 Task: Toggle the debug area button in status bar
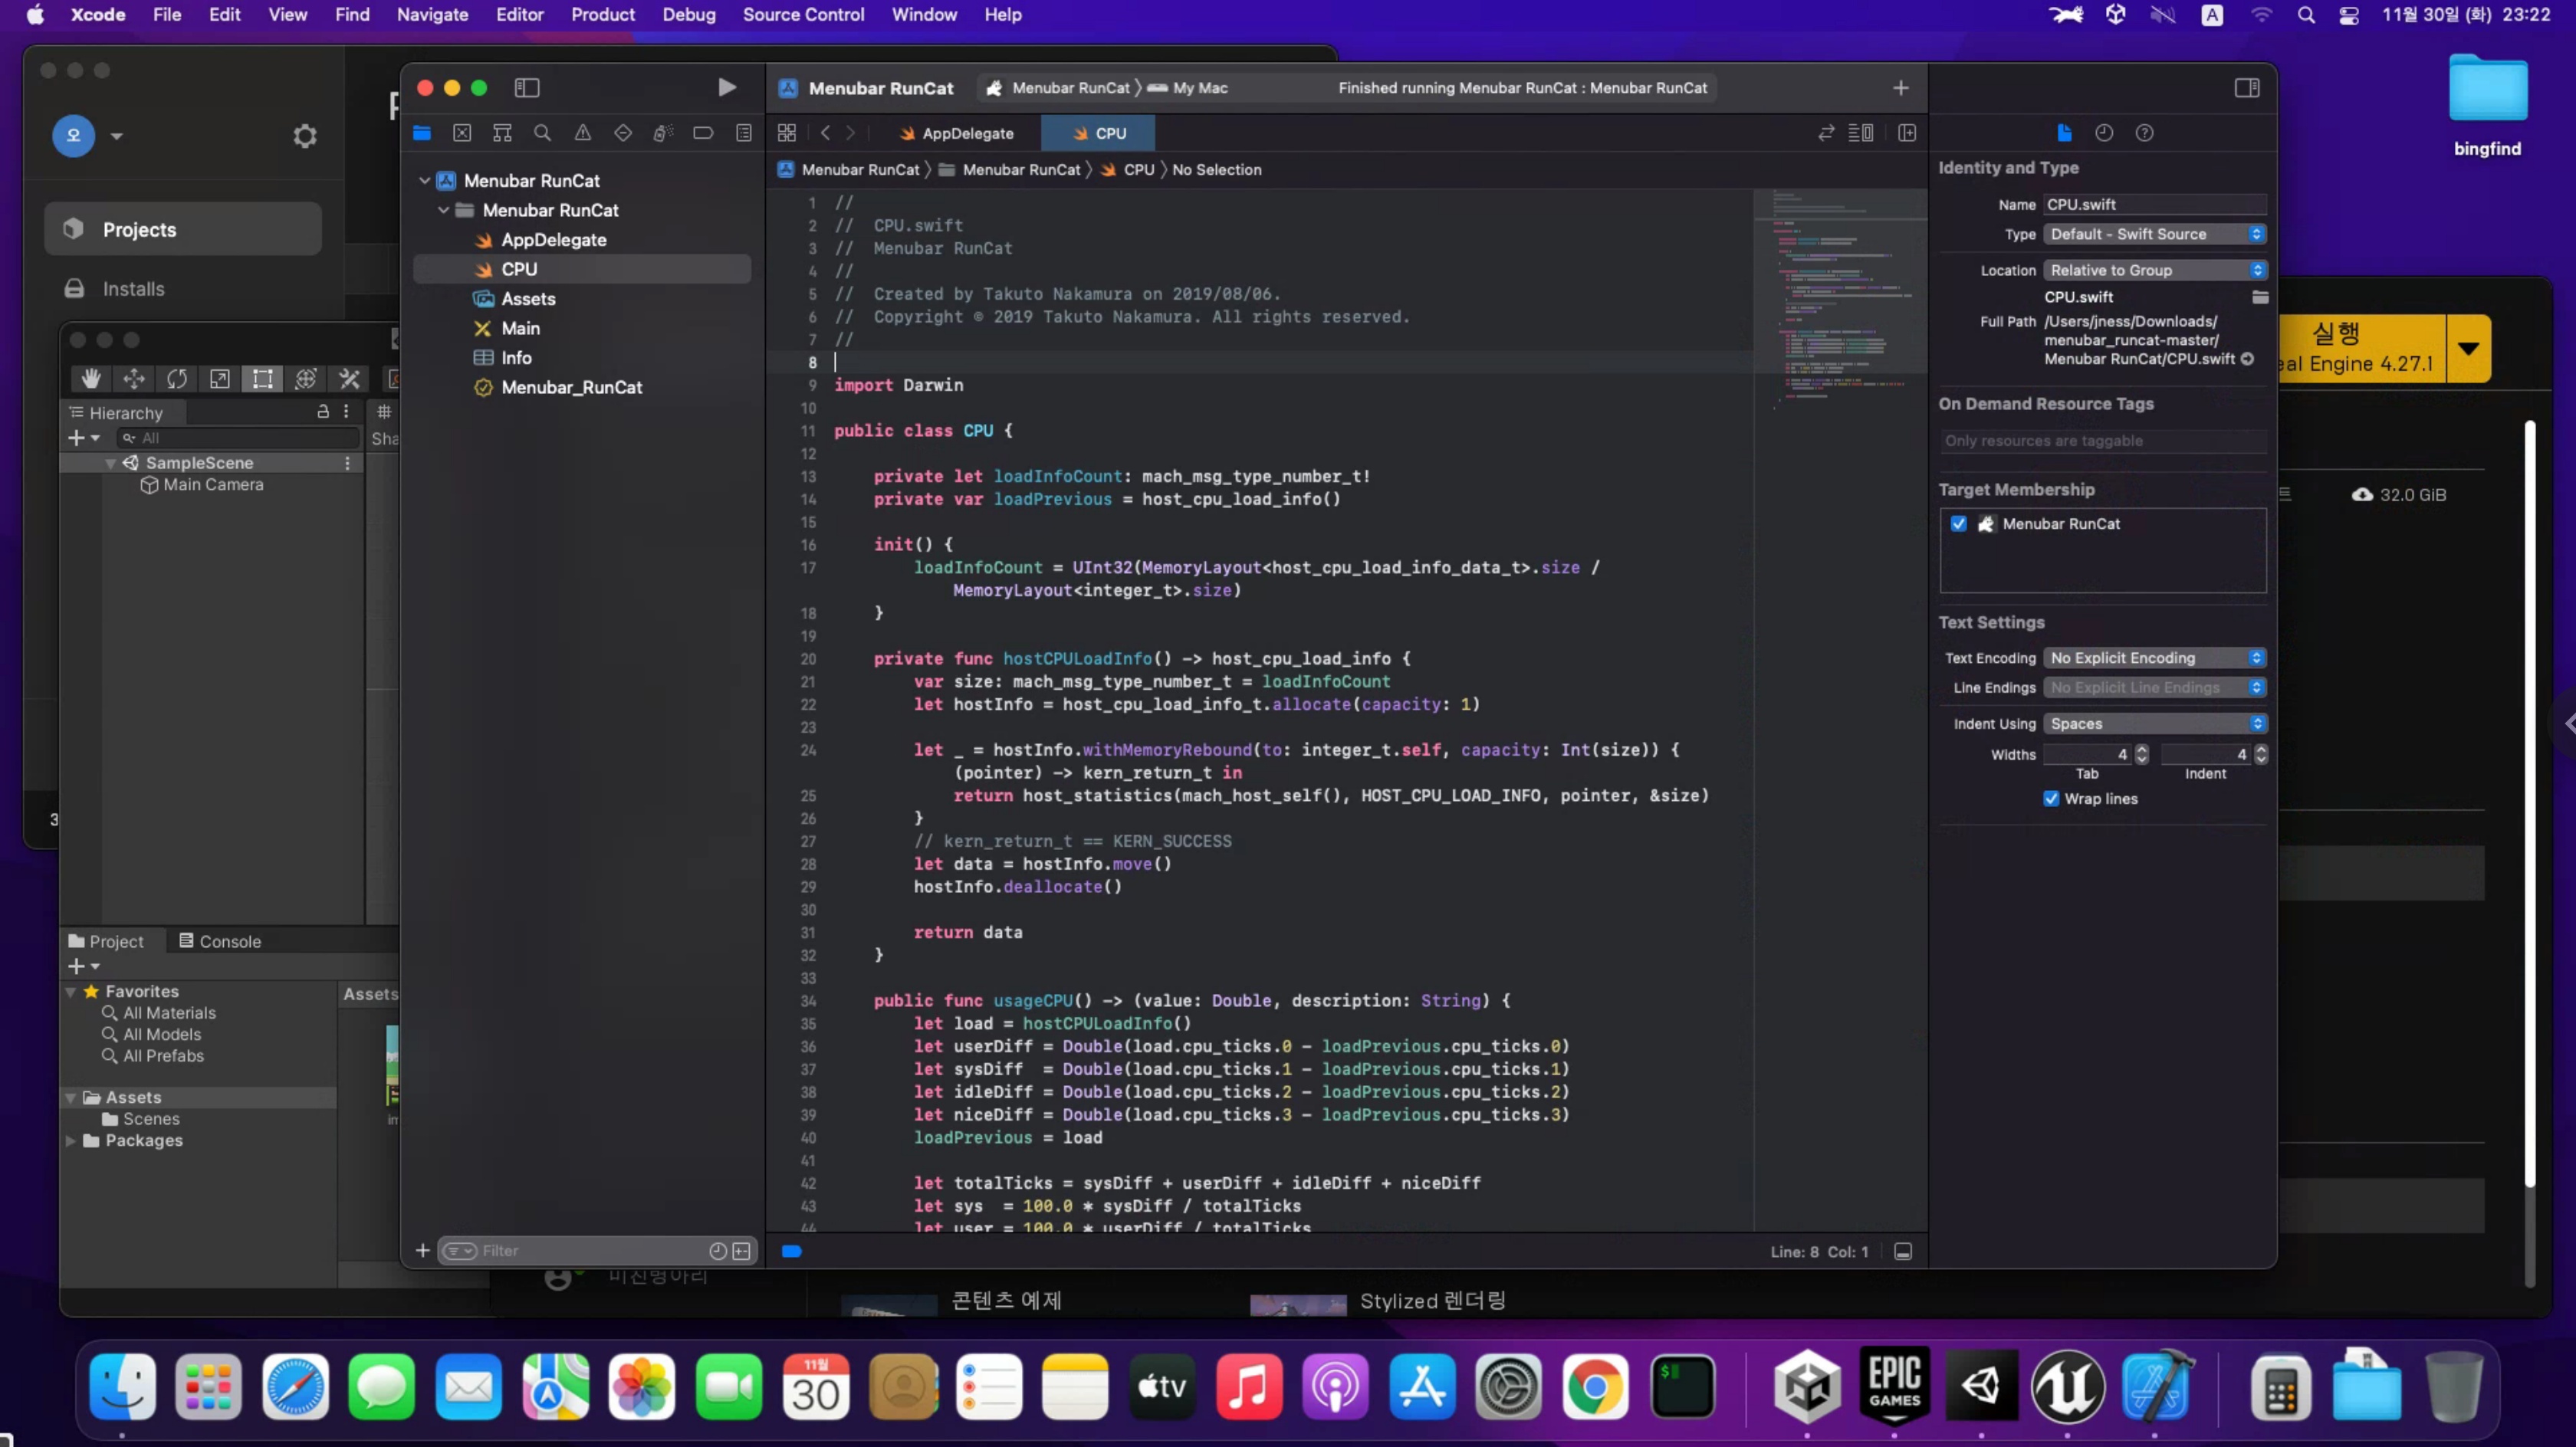point(1903,1252)
